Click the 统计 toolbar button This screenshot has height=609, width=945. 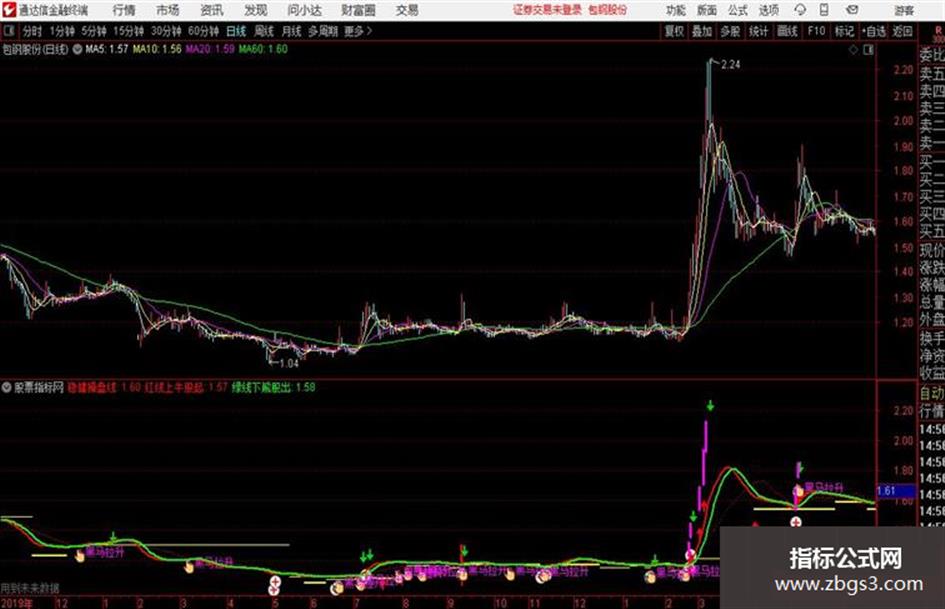(x=758, y=31)
